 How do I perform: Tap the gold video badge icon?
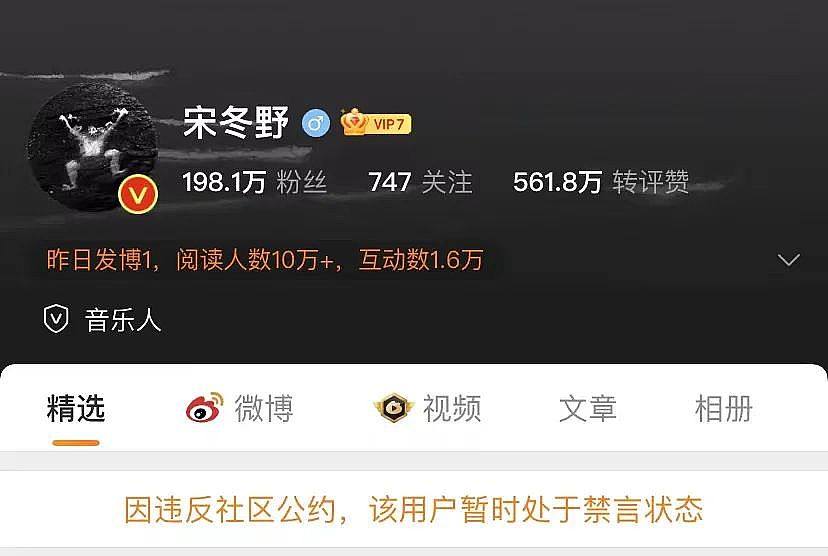coord(393,408)
